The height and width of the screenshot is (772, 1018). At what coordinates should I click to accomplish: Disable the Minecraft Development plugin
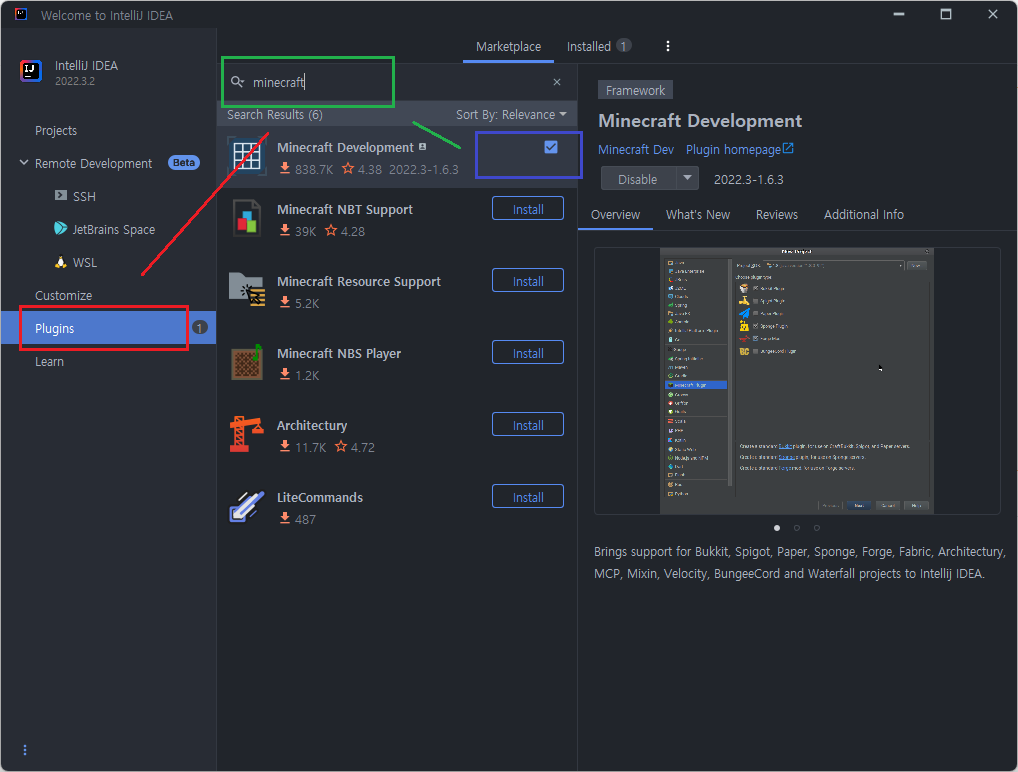tap(638, 179)
